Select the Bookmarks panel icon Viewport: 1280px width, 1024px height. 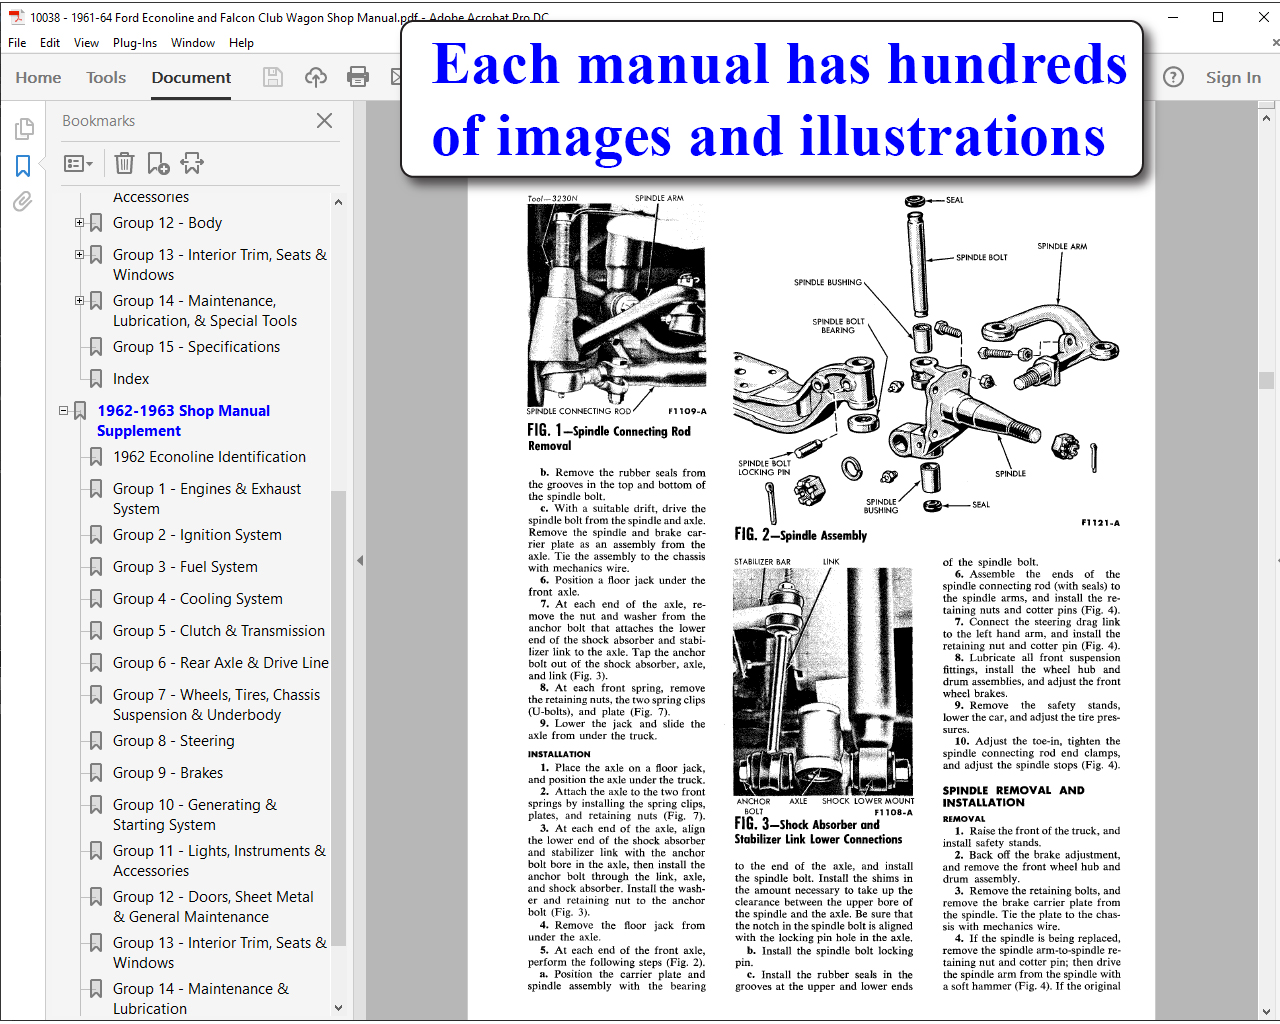[x=23, y=166]
